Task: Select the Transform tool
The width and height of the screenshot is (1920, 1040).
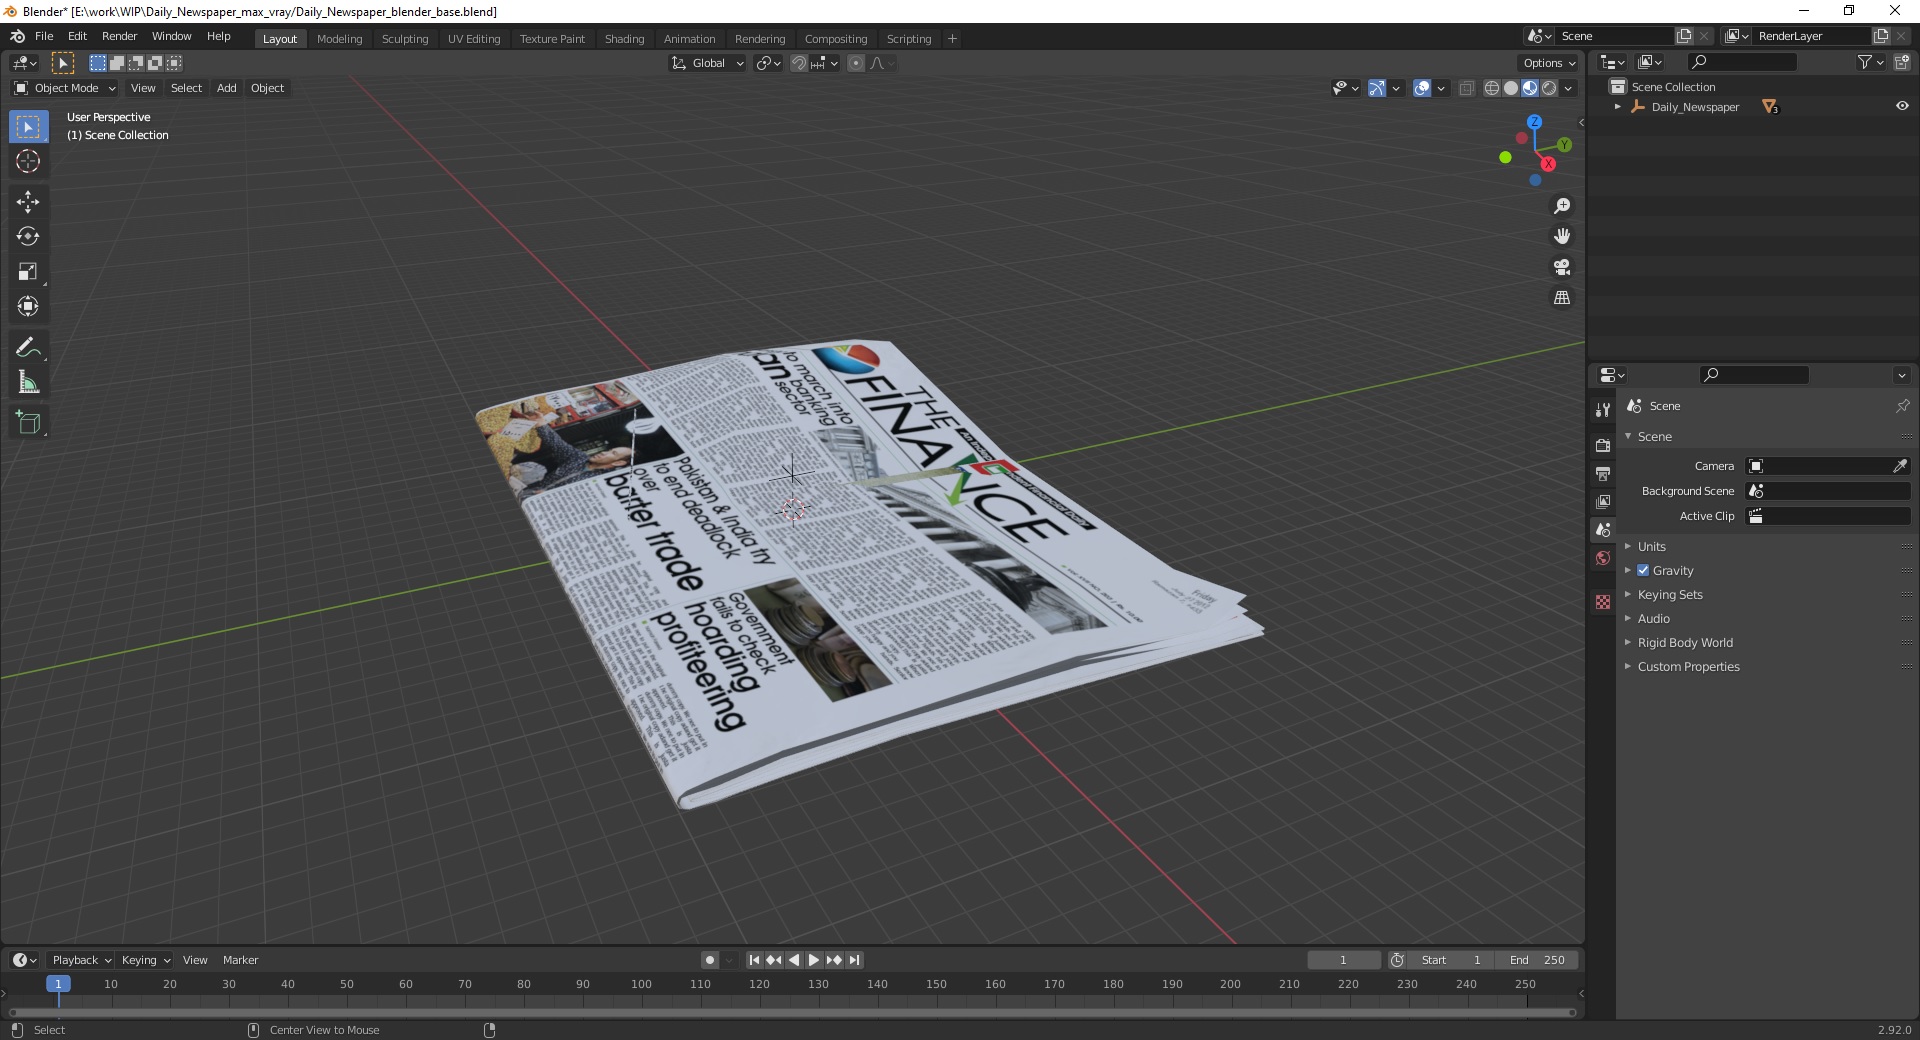Action: click(x=28, y=307)
